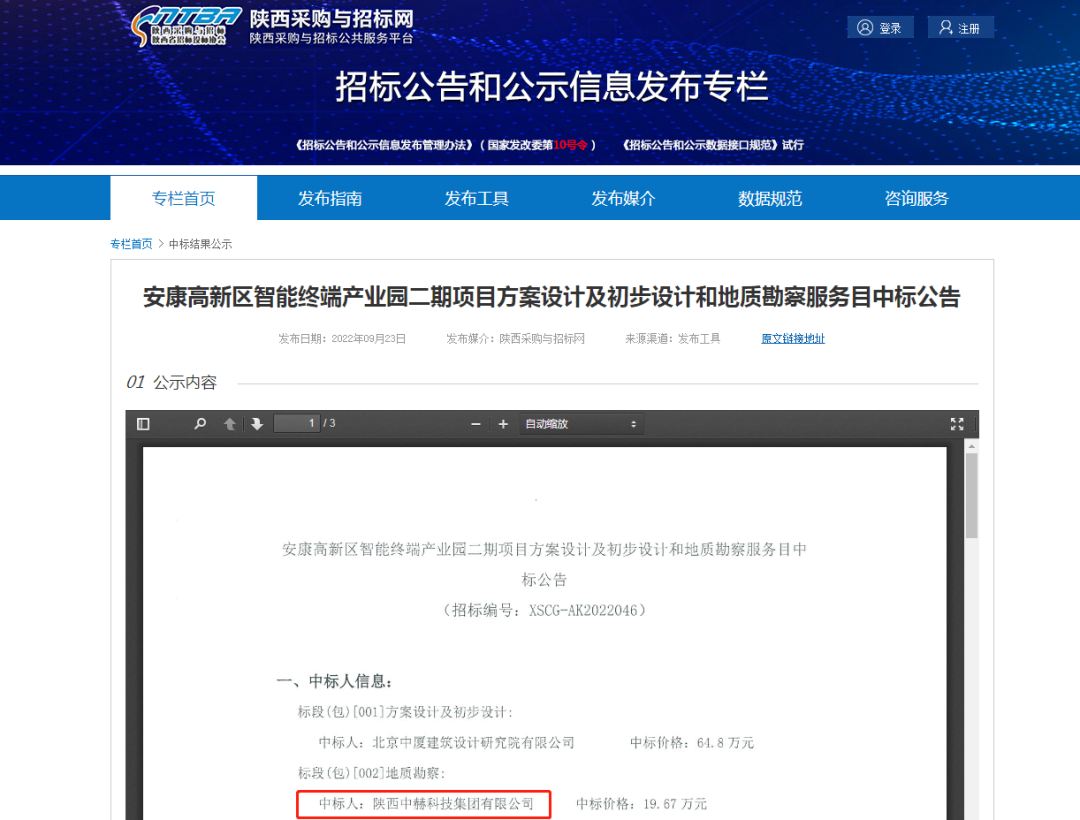1080x820 pixels.
Task: Click the 来源渠道：发布工具 text
Action: 673,339
